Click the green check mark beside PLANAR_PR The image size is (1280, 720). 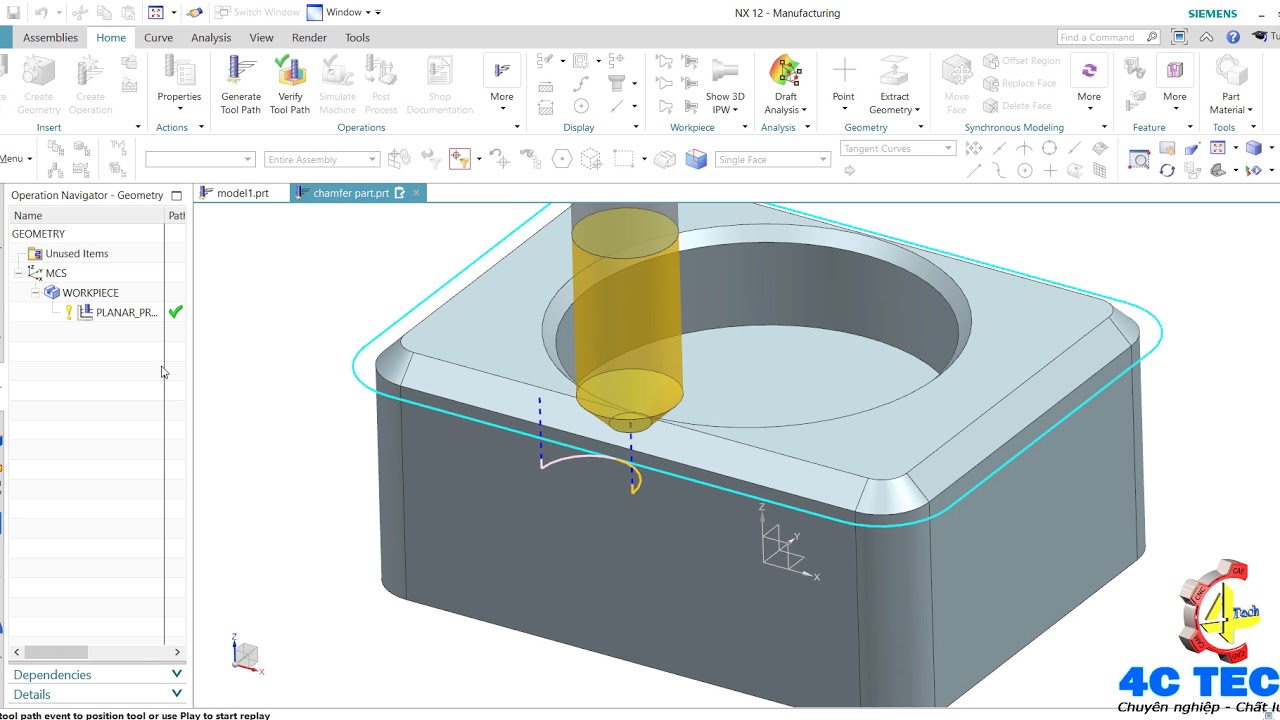click(x=176, y=312)
